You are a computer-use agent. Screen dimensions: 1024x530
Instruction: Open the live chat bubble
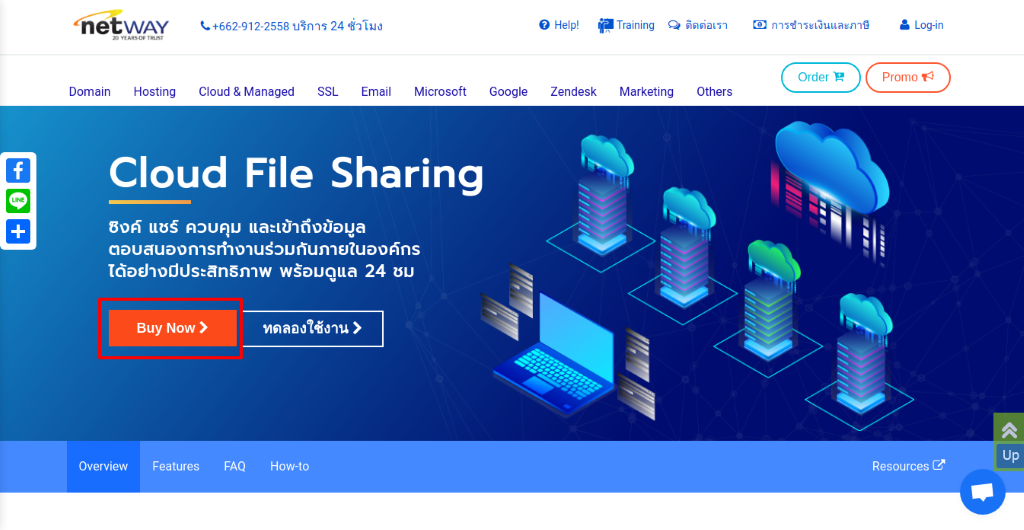[x=982, y=491]
